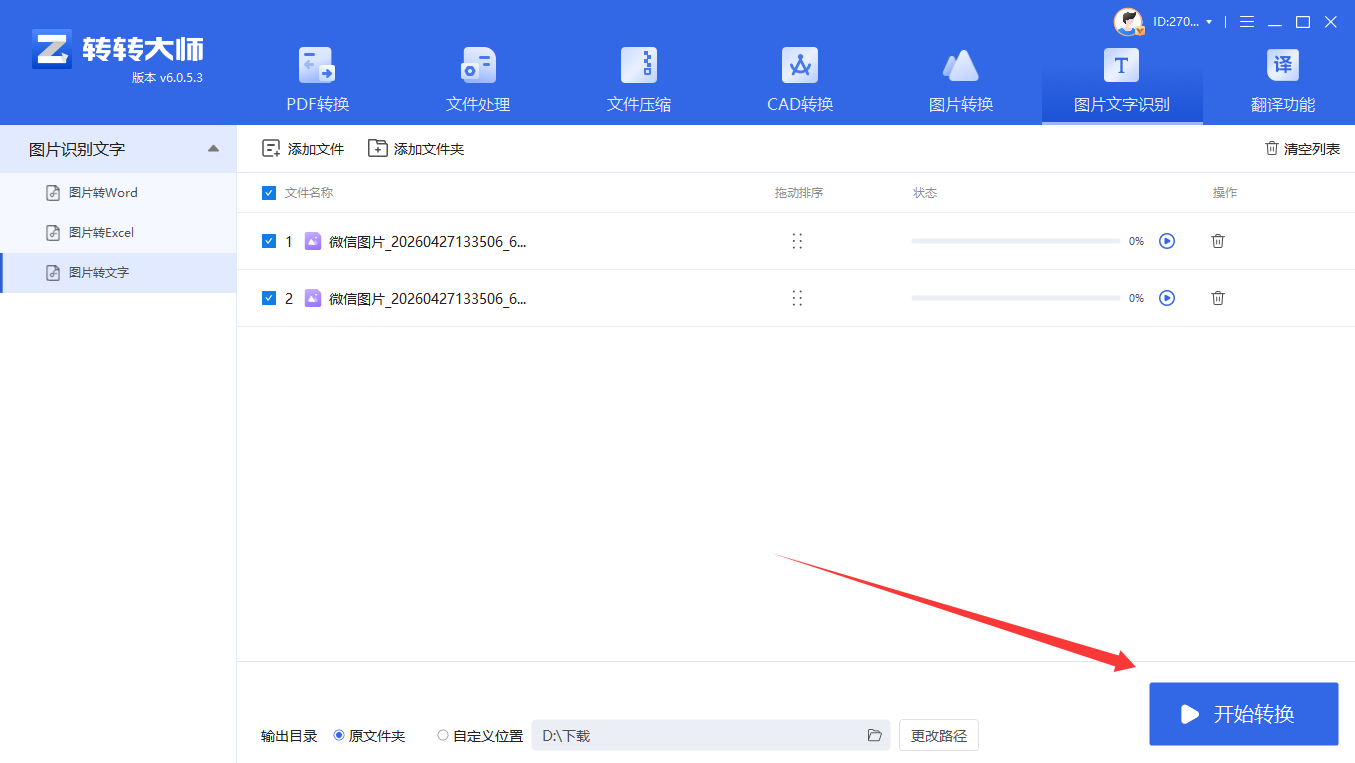Click the 拖动排序 column header
The height and width of the screenshot is (763, 1355).
click(x=799, y=193)
